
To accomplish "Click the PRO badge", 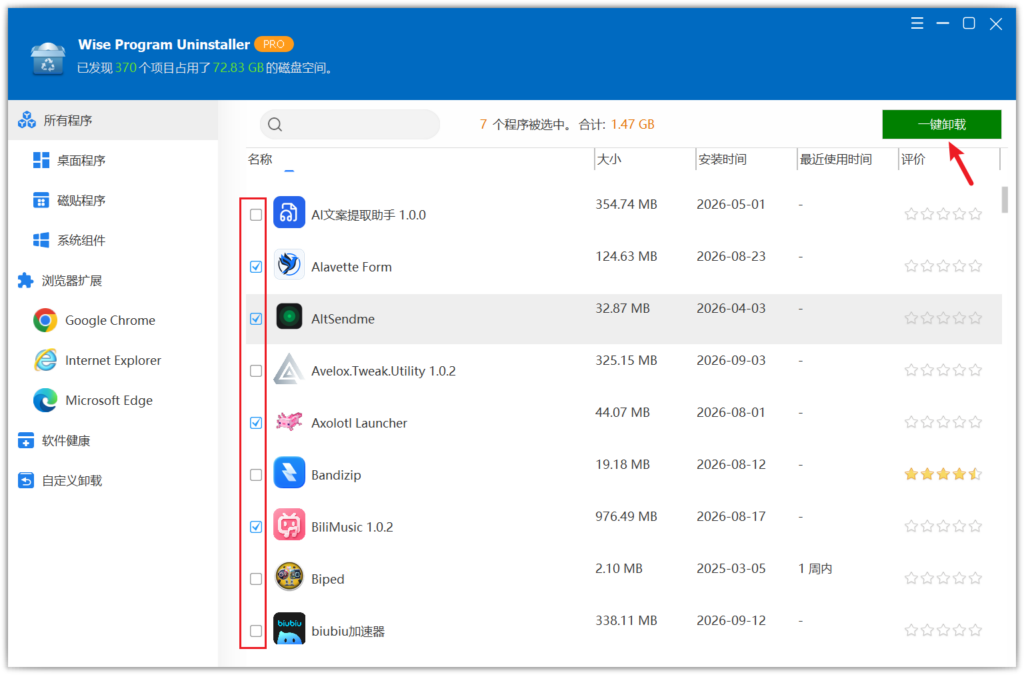I will coord(274,44).
